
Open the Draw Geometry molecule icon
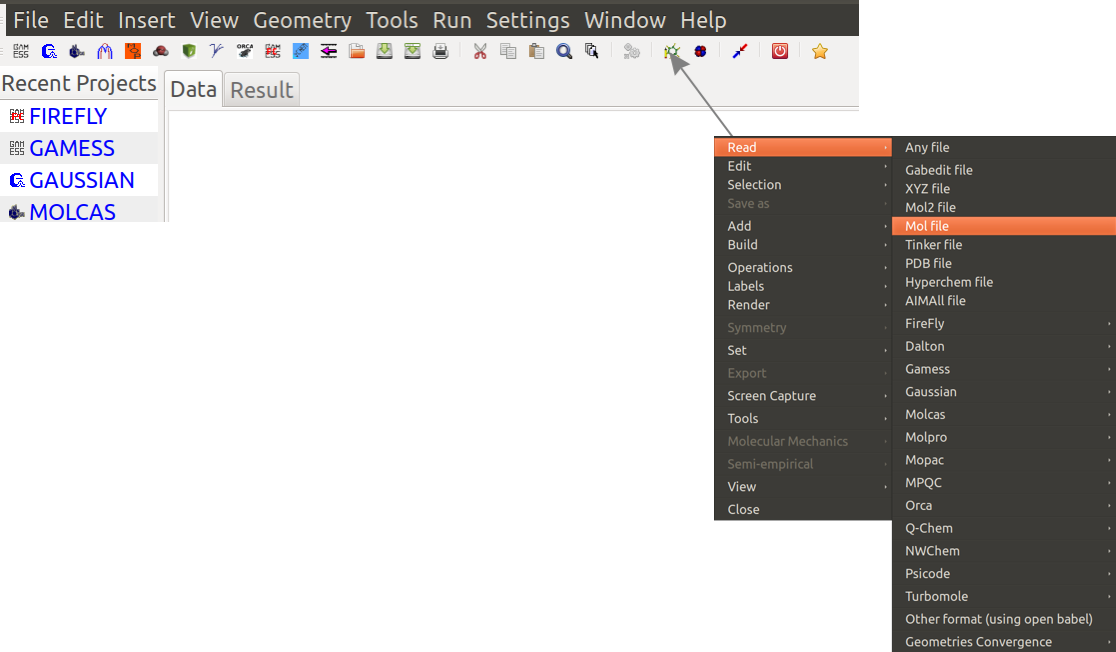tap(672, 51)
